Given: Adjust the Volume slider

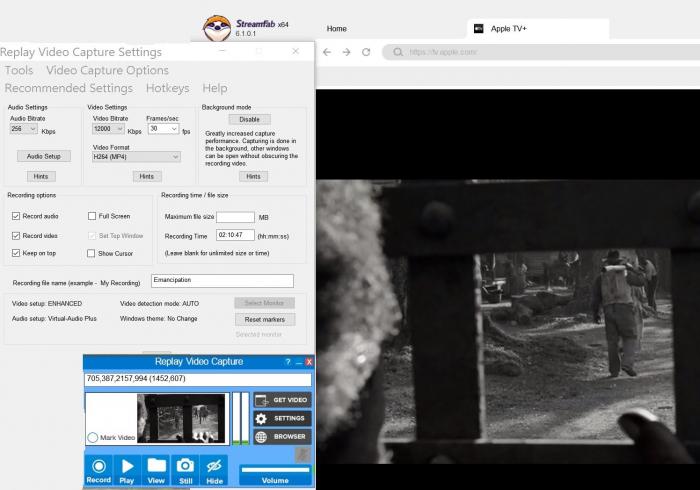Looking at the screenshot, I should coord(275,470).
